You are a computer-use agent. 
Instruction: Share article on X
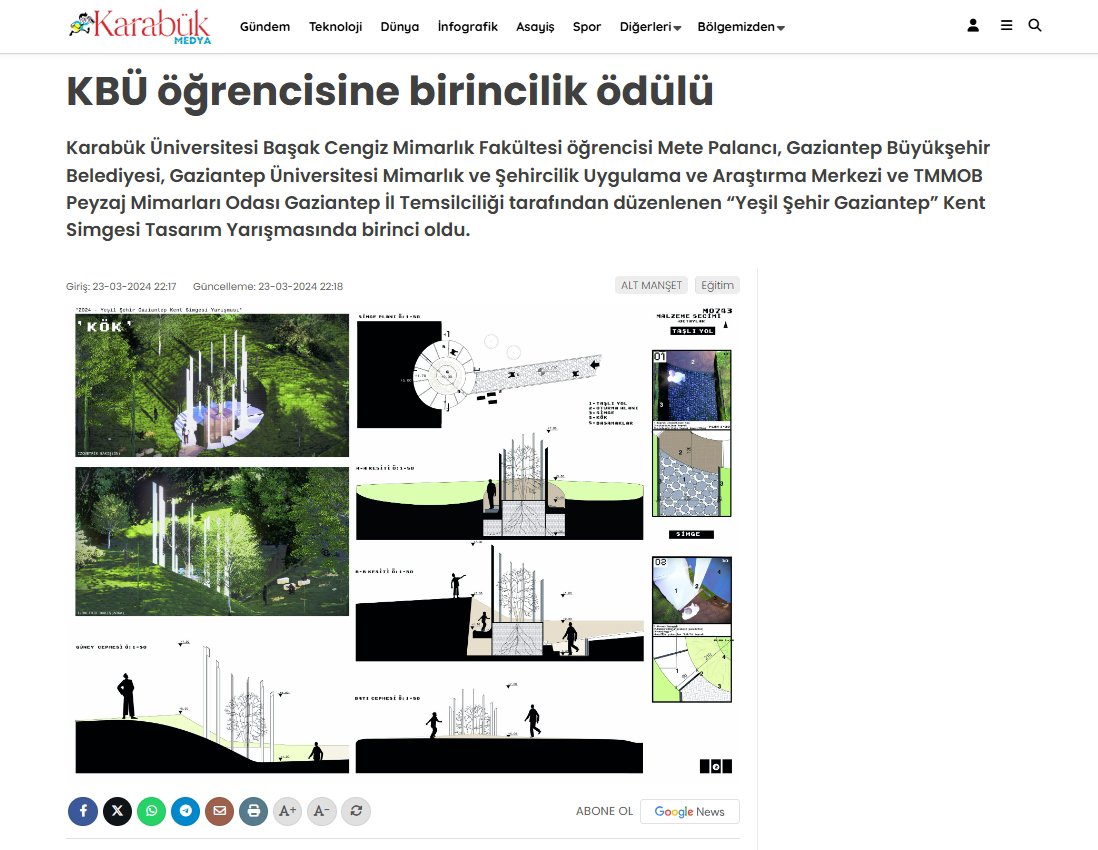(117, 811)
